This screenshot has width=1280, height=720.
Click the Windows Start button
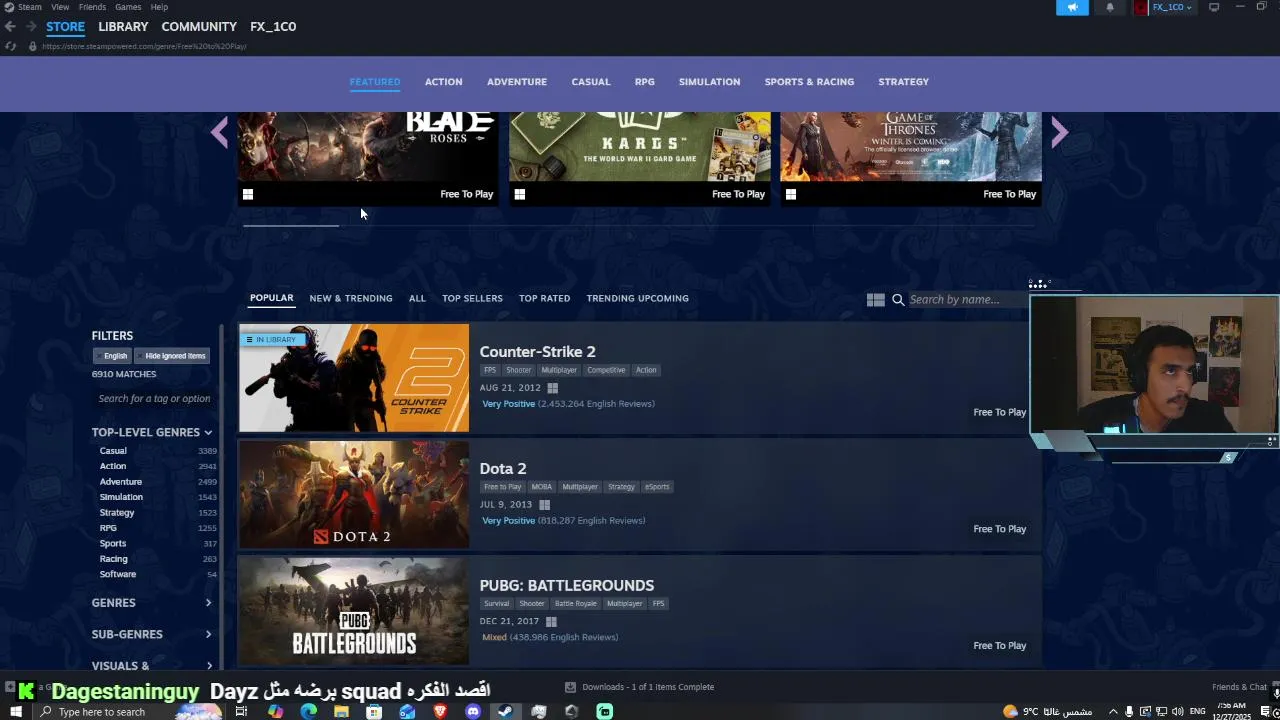(x=15, y=712)
